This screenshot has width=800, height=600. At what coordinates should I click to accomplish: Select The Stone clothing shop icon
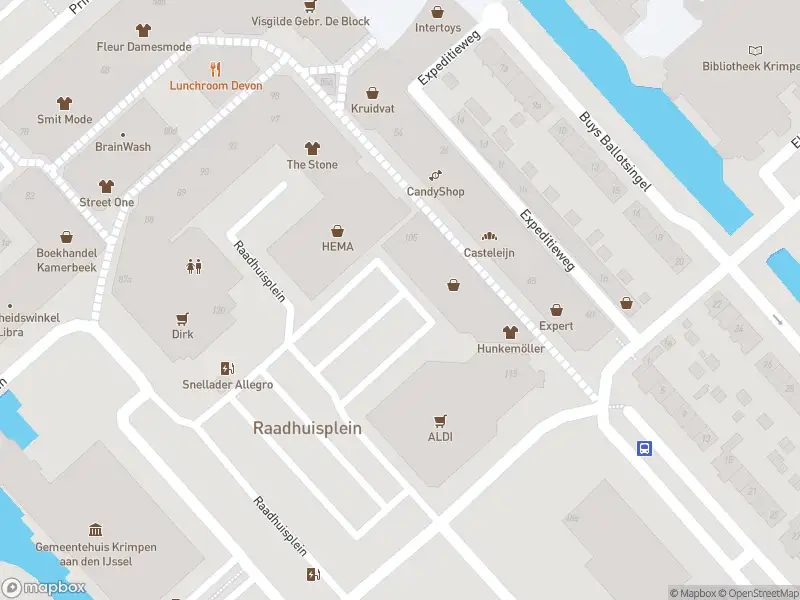312,148
